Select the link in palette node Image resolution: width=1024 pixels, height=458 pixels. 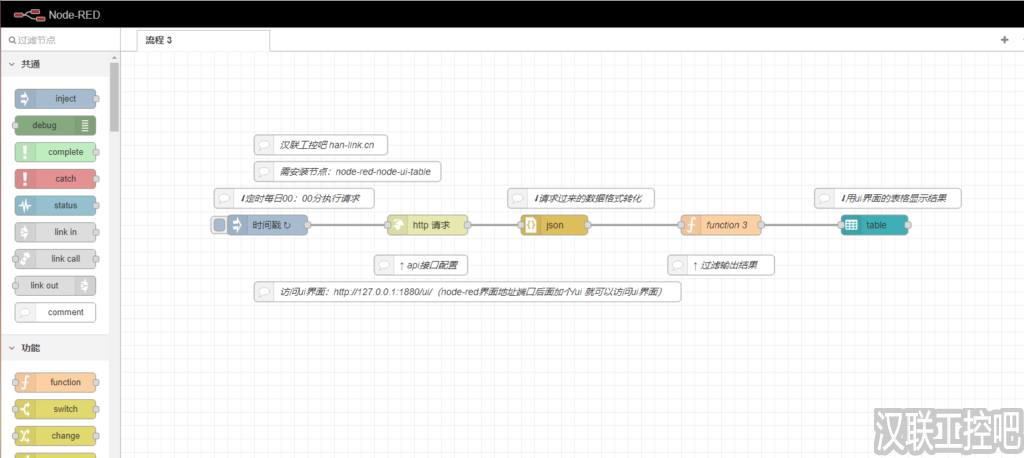(x=56, y=232)
